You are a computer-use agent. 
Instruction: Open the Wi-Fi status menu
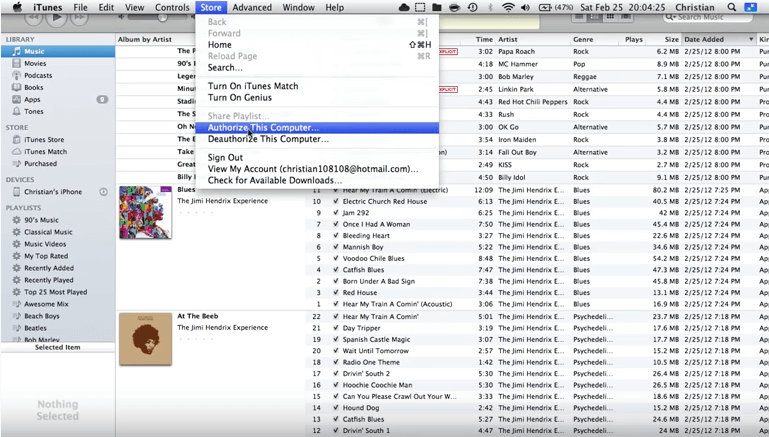(x=508, y=7)
